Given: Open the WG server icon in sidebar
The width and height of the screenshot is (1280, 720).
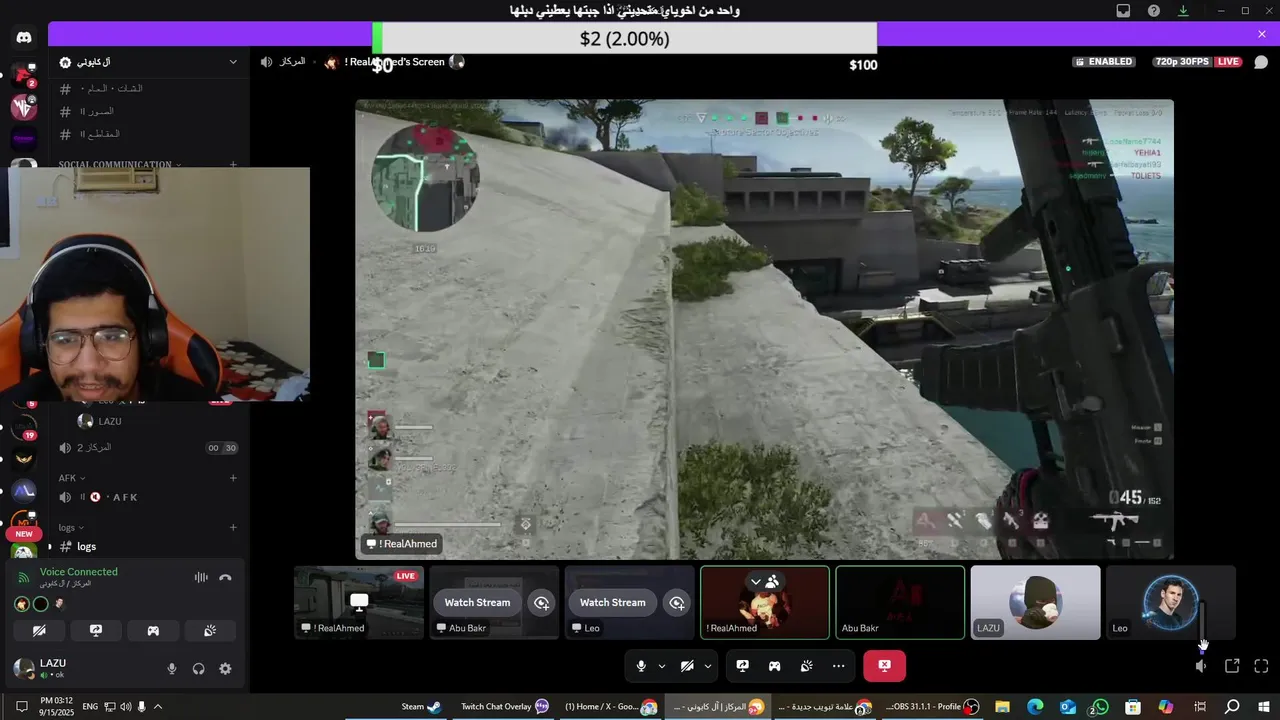Looking at the screenshot, I should (x=23, y=106).
